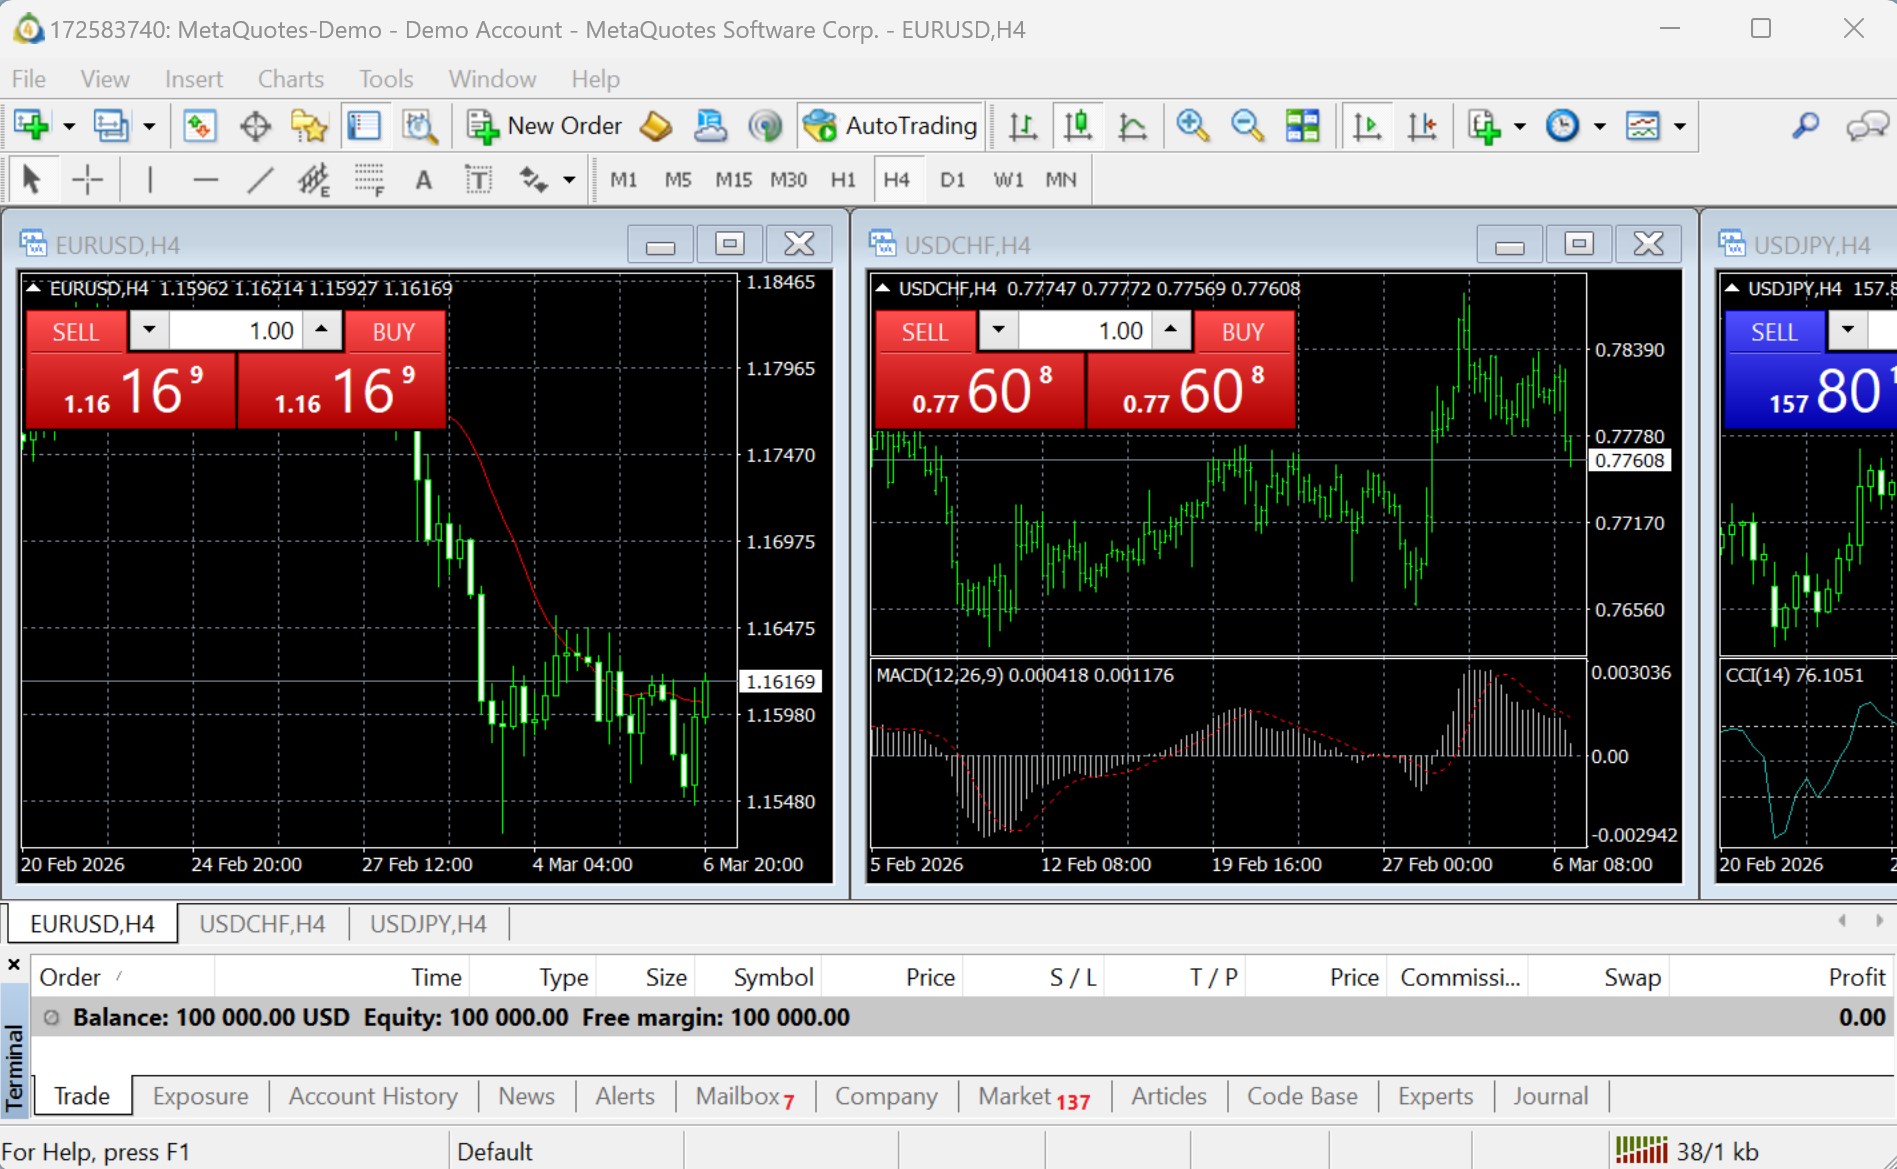
Task: Enable chart auto scroll
Action: pyautogui.click(x=1367, y=126)
